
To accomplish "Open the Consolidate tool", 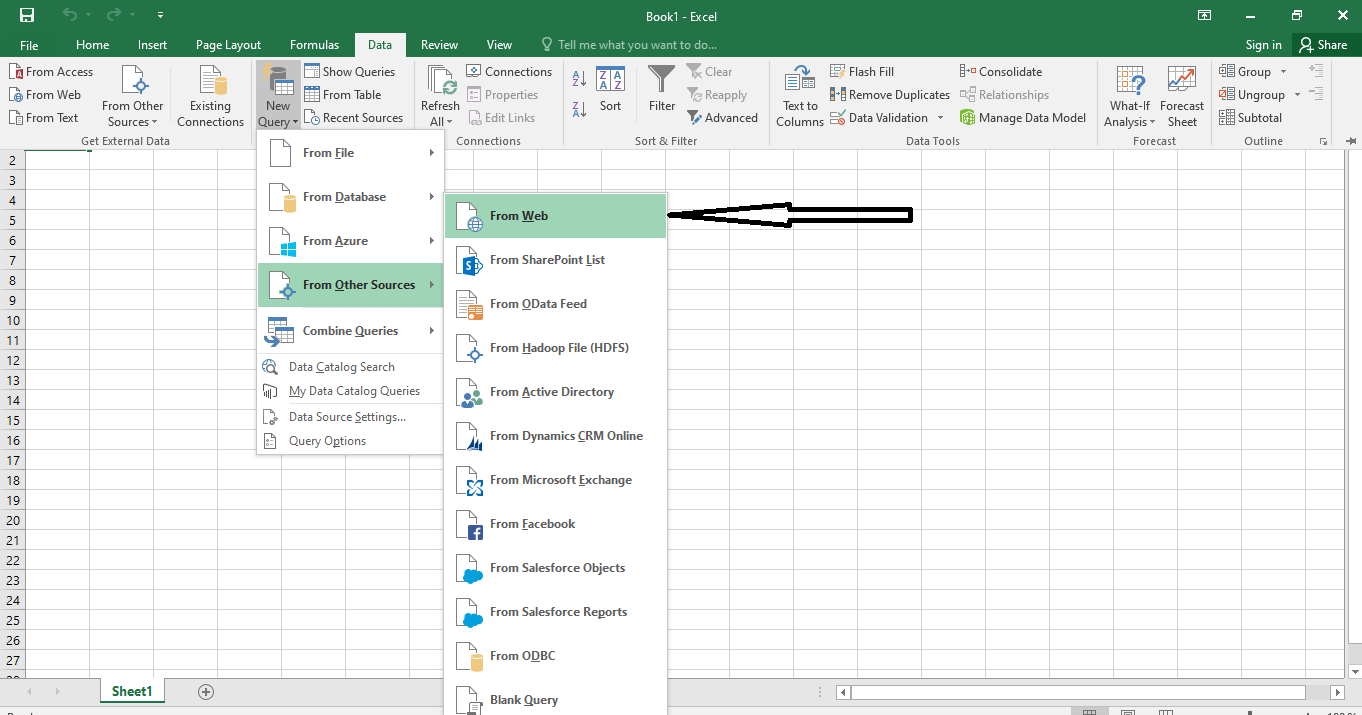I will pos(1001,71).
